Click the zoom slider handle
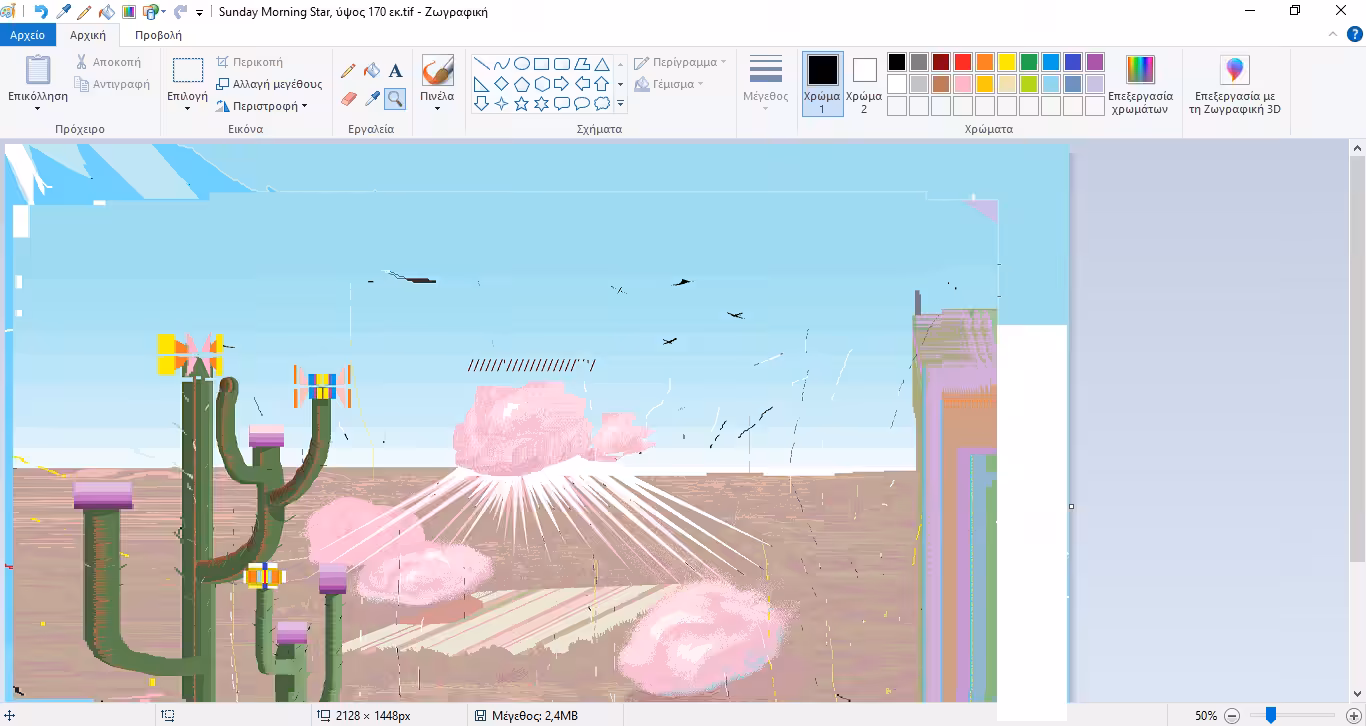1366x726 pixels. 1271,715
